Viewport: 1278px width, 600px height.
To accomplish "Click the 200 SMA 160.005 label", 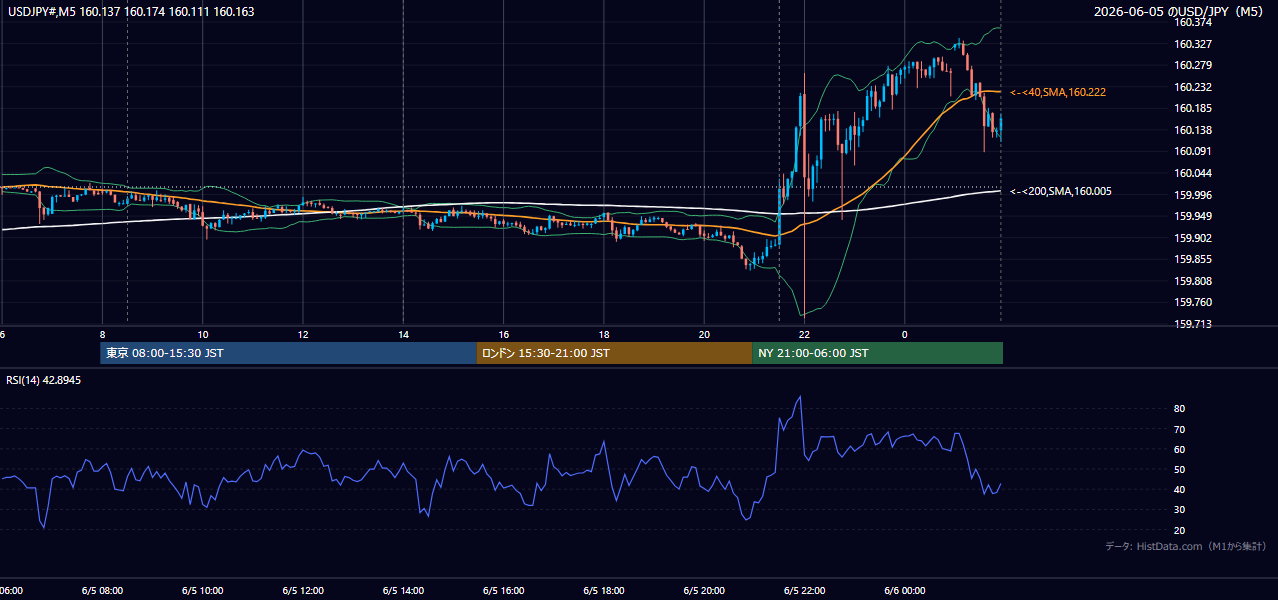I will (x=1061, y=191).
